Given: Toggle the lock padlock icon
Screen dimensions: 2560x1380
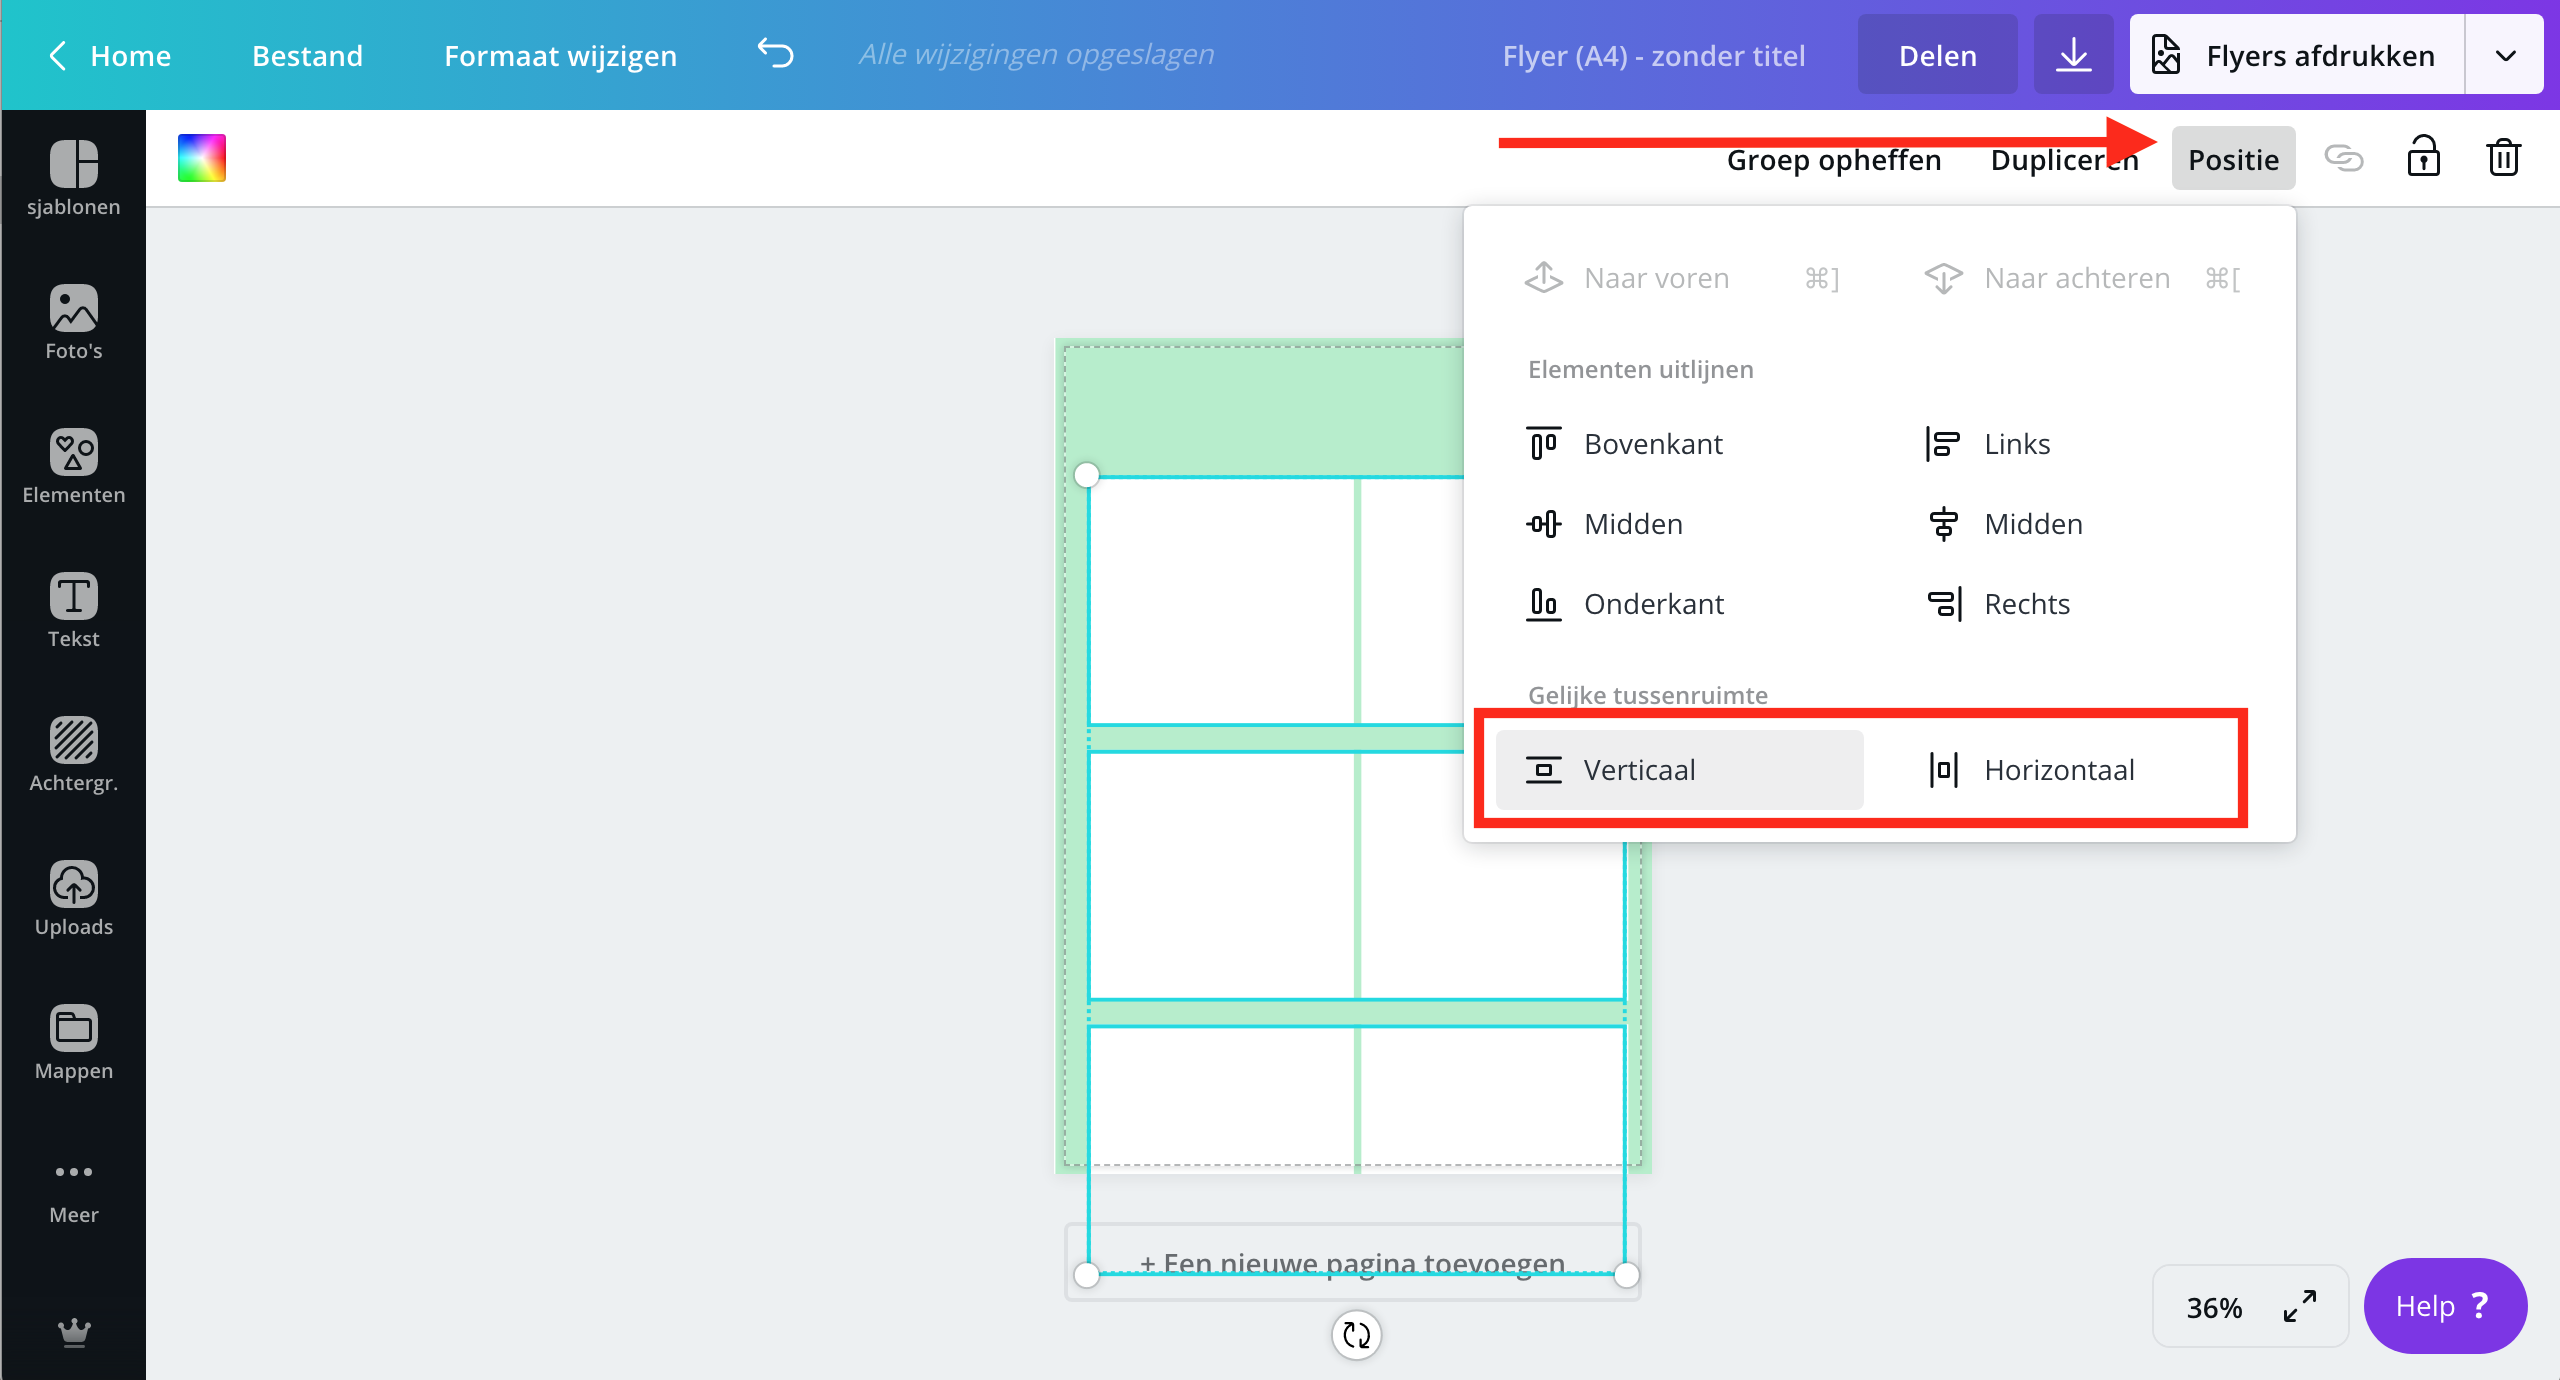Looking at the screenshot, I should 2423,158.
